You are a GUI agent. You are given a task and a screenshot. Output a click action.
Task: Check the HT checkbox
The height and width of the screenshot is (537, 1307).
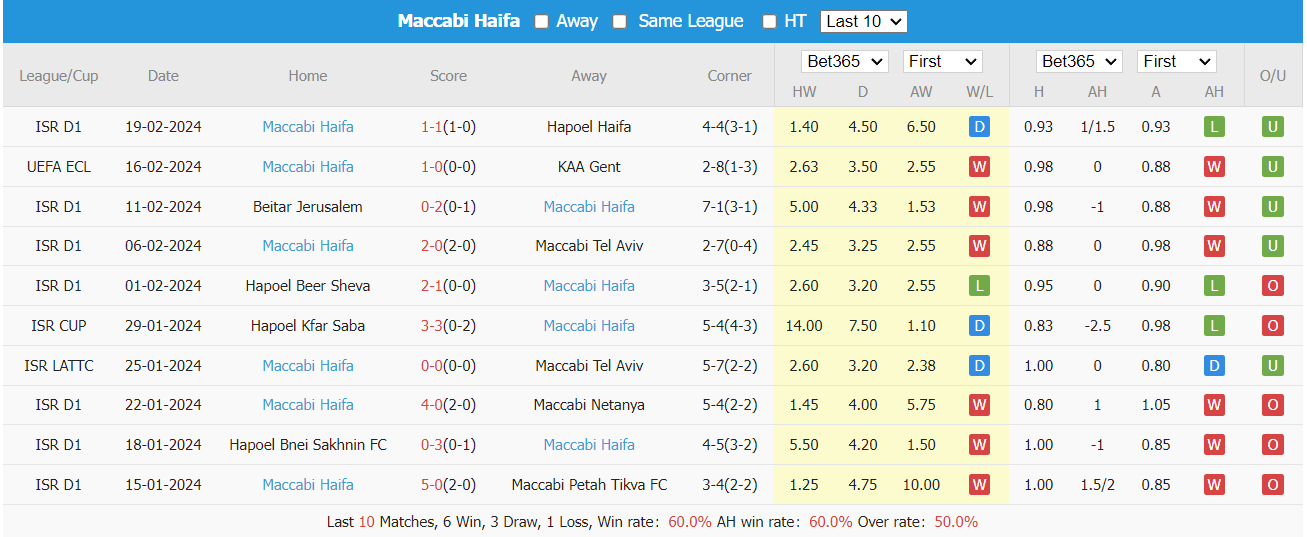tap(769, 21)
